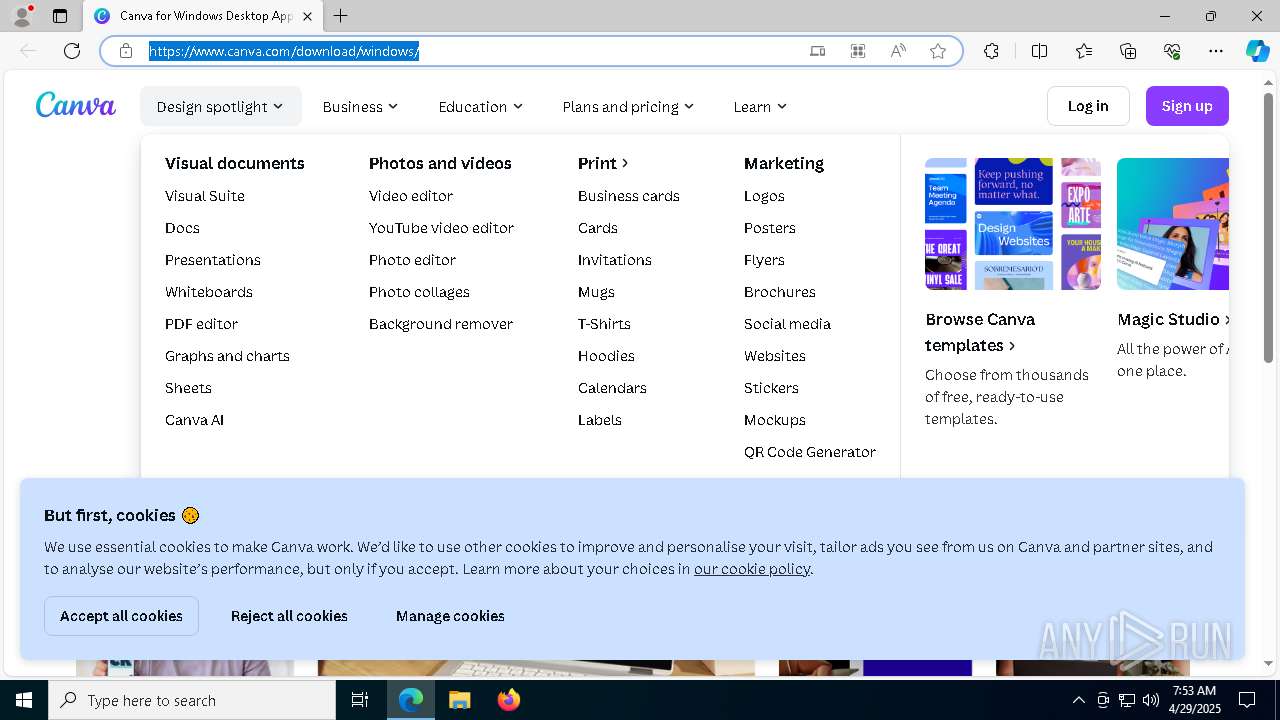Open the taskbar clock and date

pyautogui.click(x=1194, y=700)
